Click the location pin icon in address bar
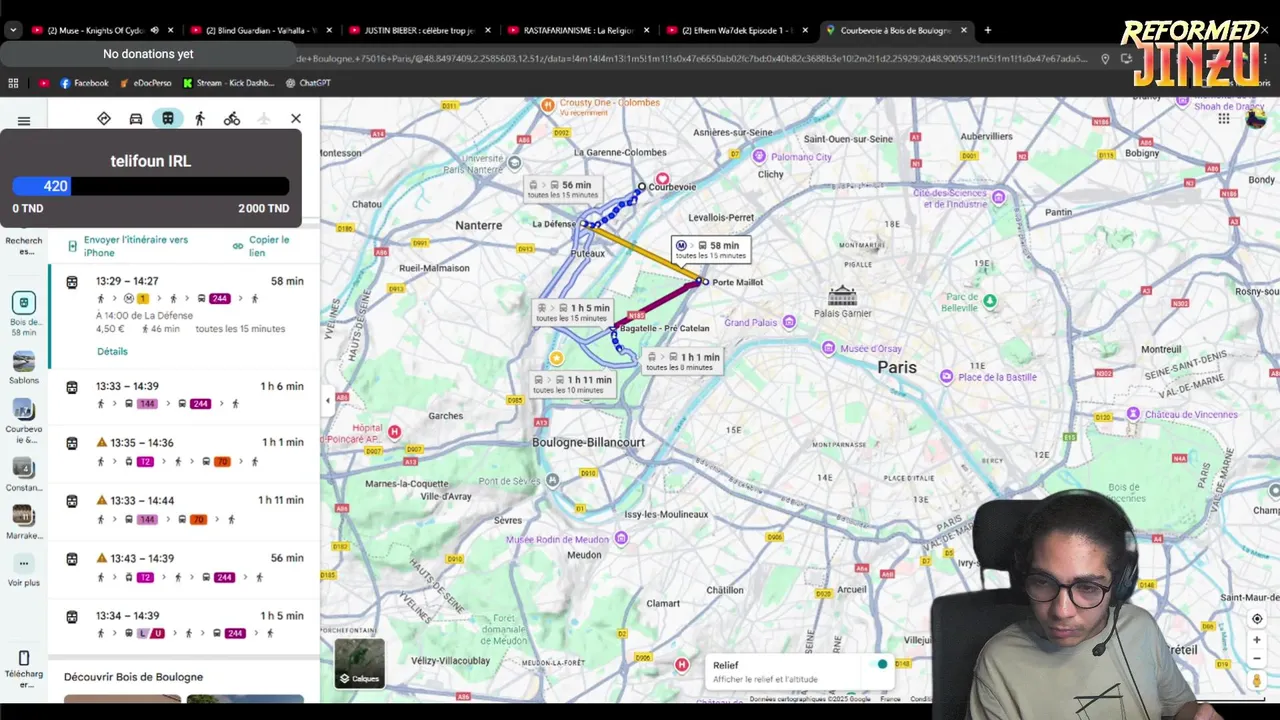The width and height of the screenshot is (1280, 720). point(1105,59)
